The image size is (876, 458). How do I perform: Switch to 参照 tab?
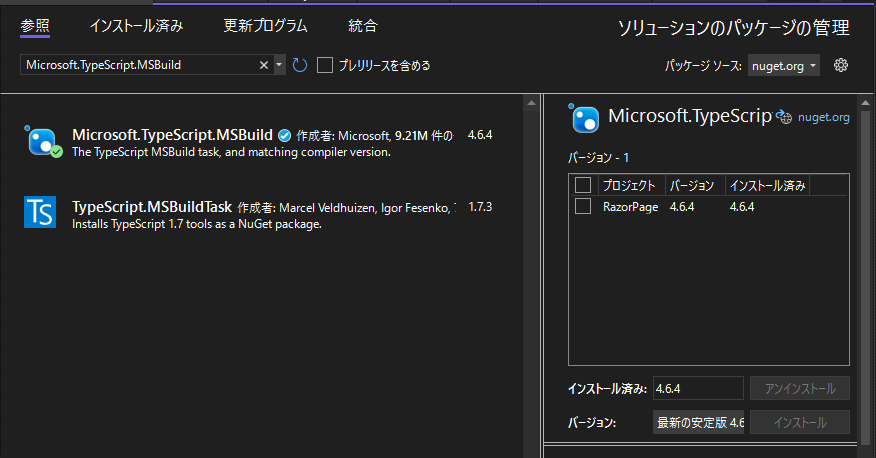[35, 26]
